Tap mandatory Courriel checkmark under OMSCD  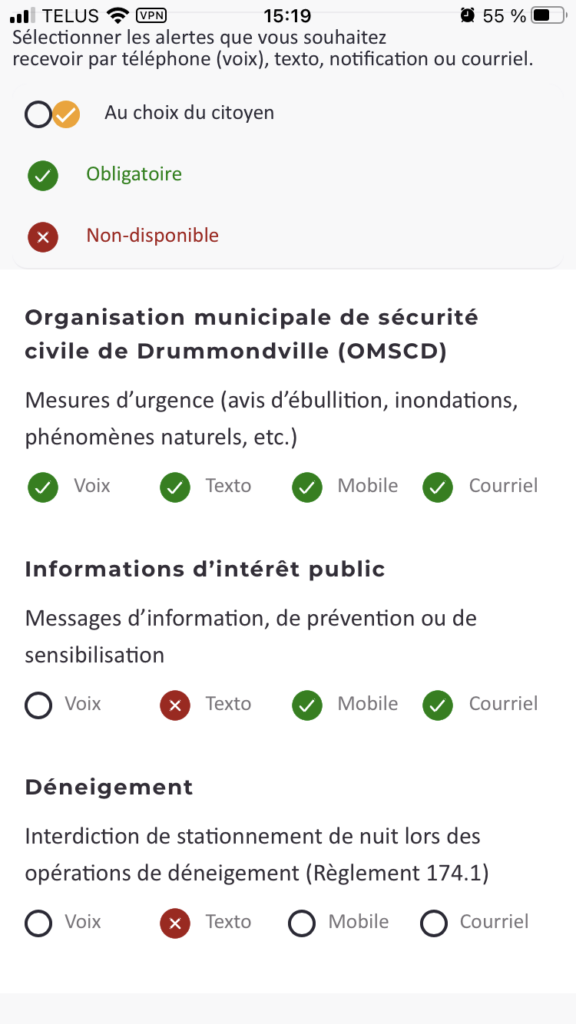[438, 487]
